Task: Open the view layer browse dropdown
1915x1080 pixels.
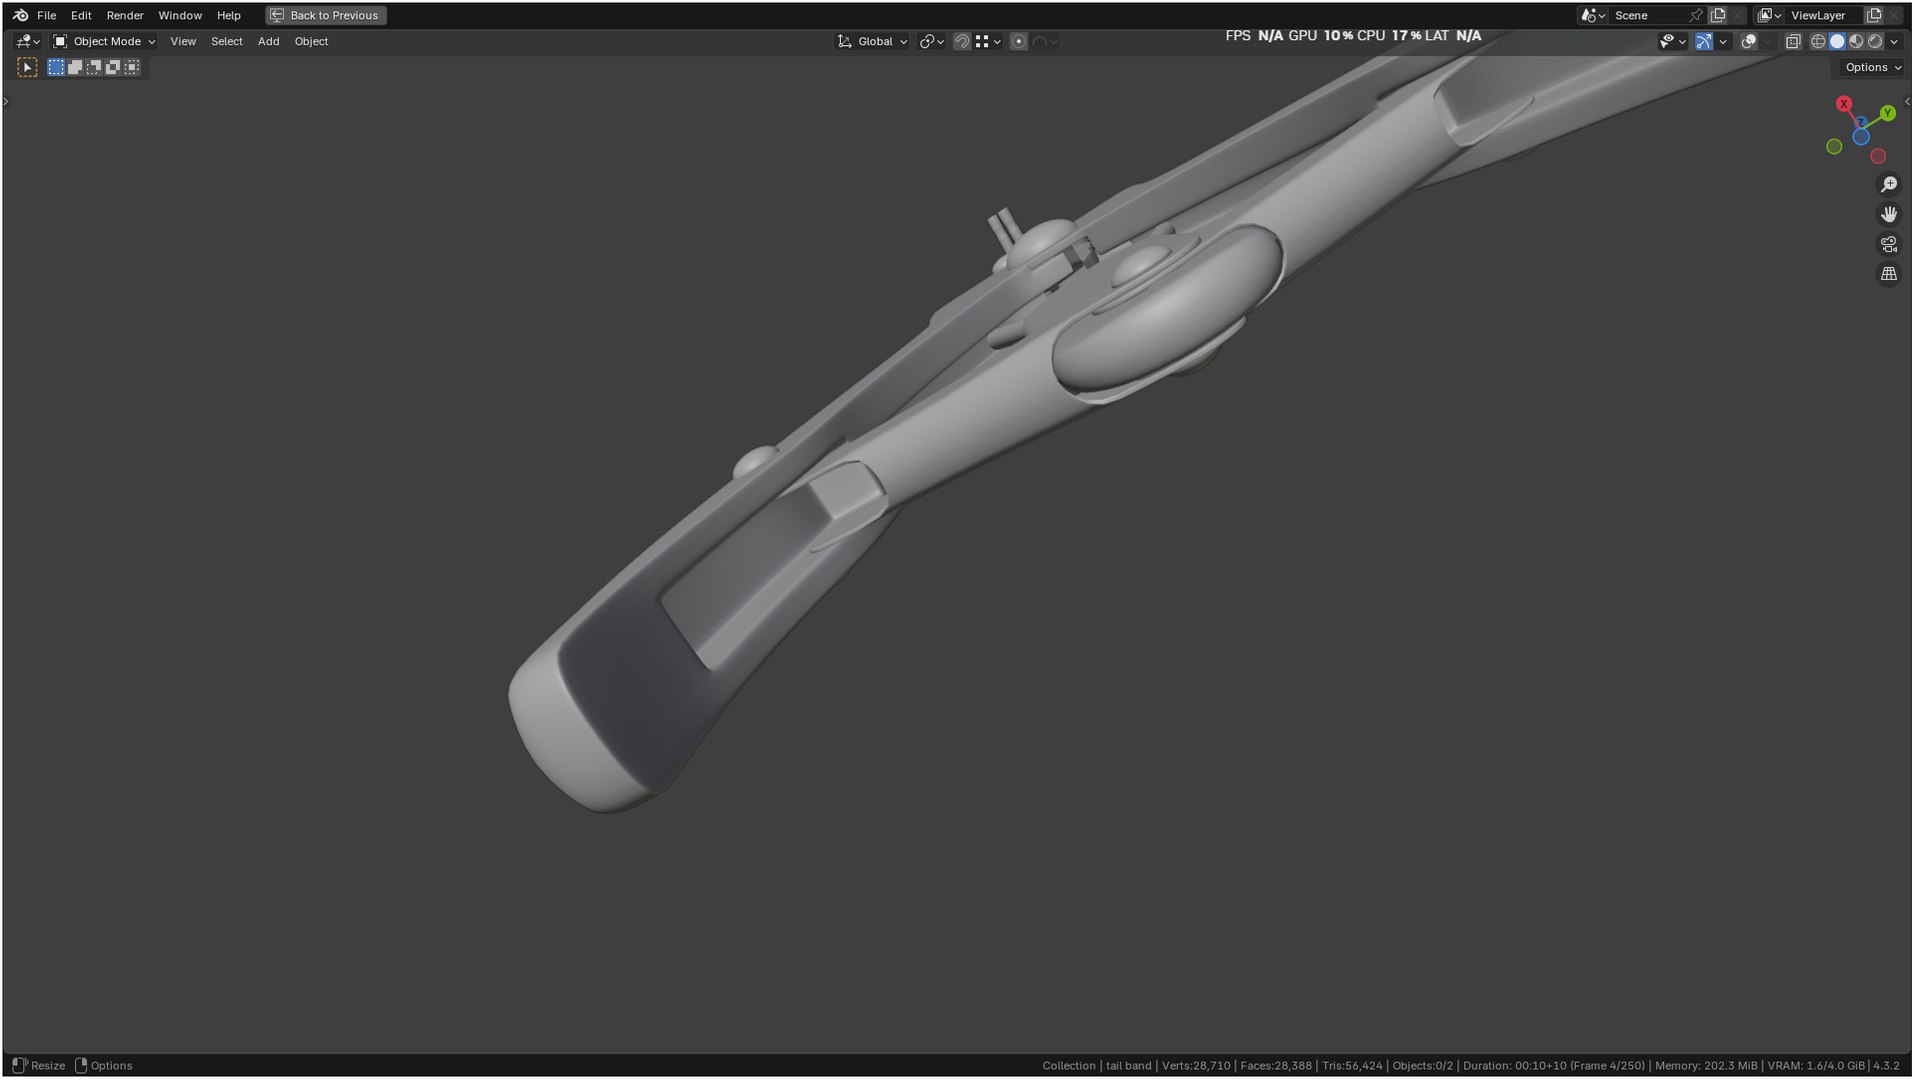Action: coord(1769,15)
